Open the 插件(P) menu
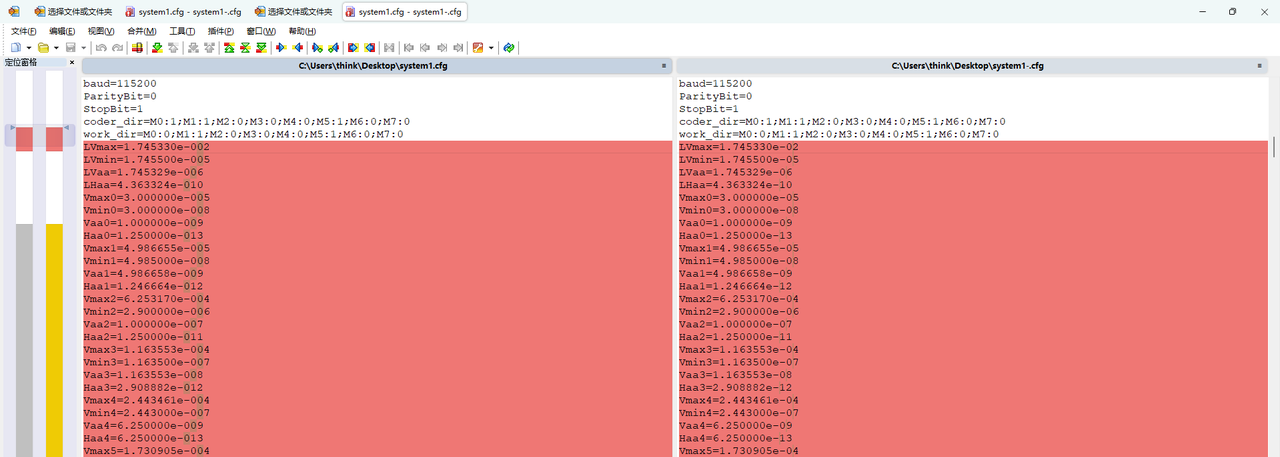 pos(220,31)
